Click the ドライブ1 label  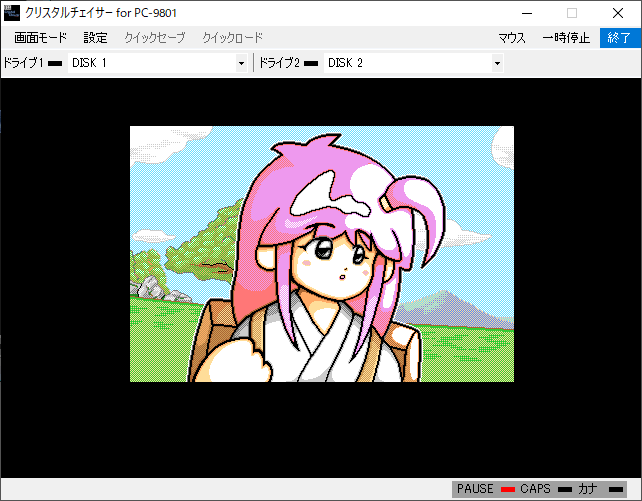pyautogui.click(x=23, y=63)
